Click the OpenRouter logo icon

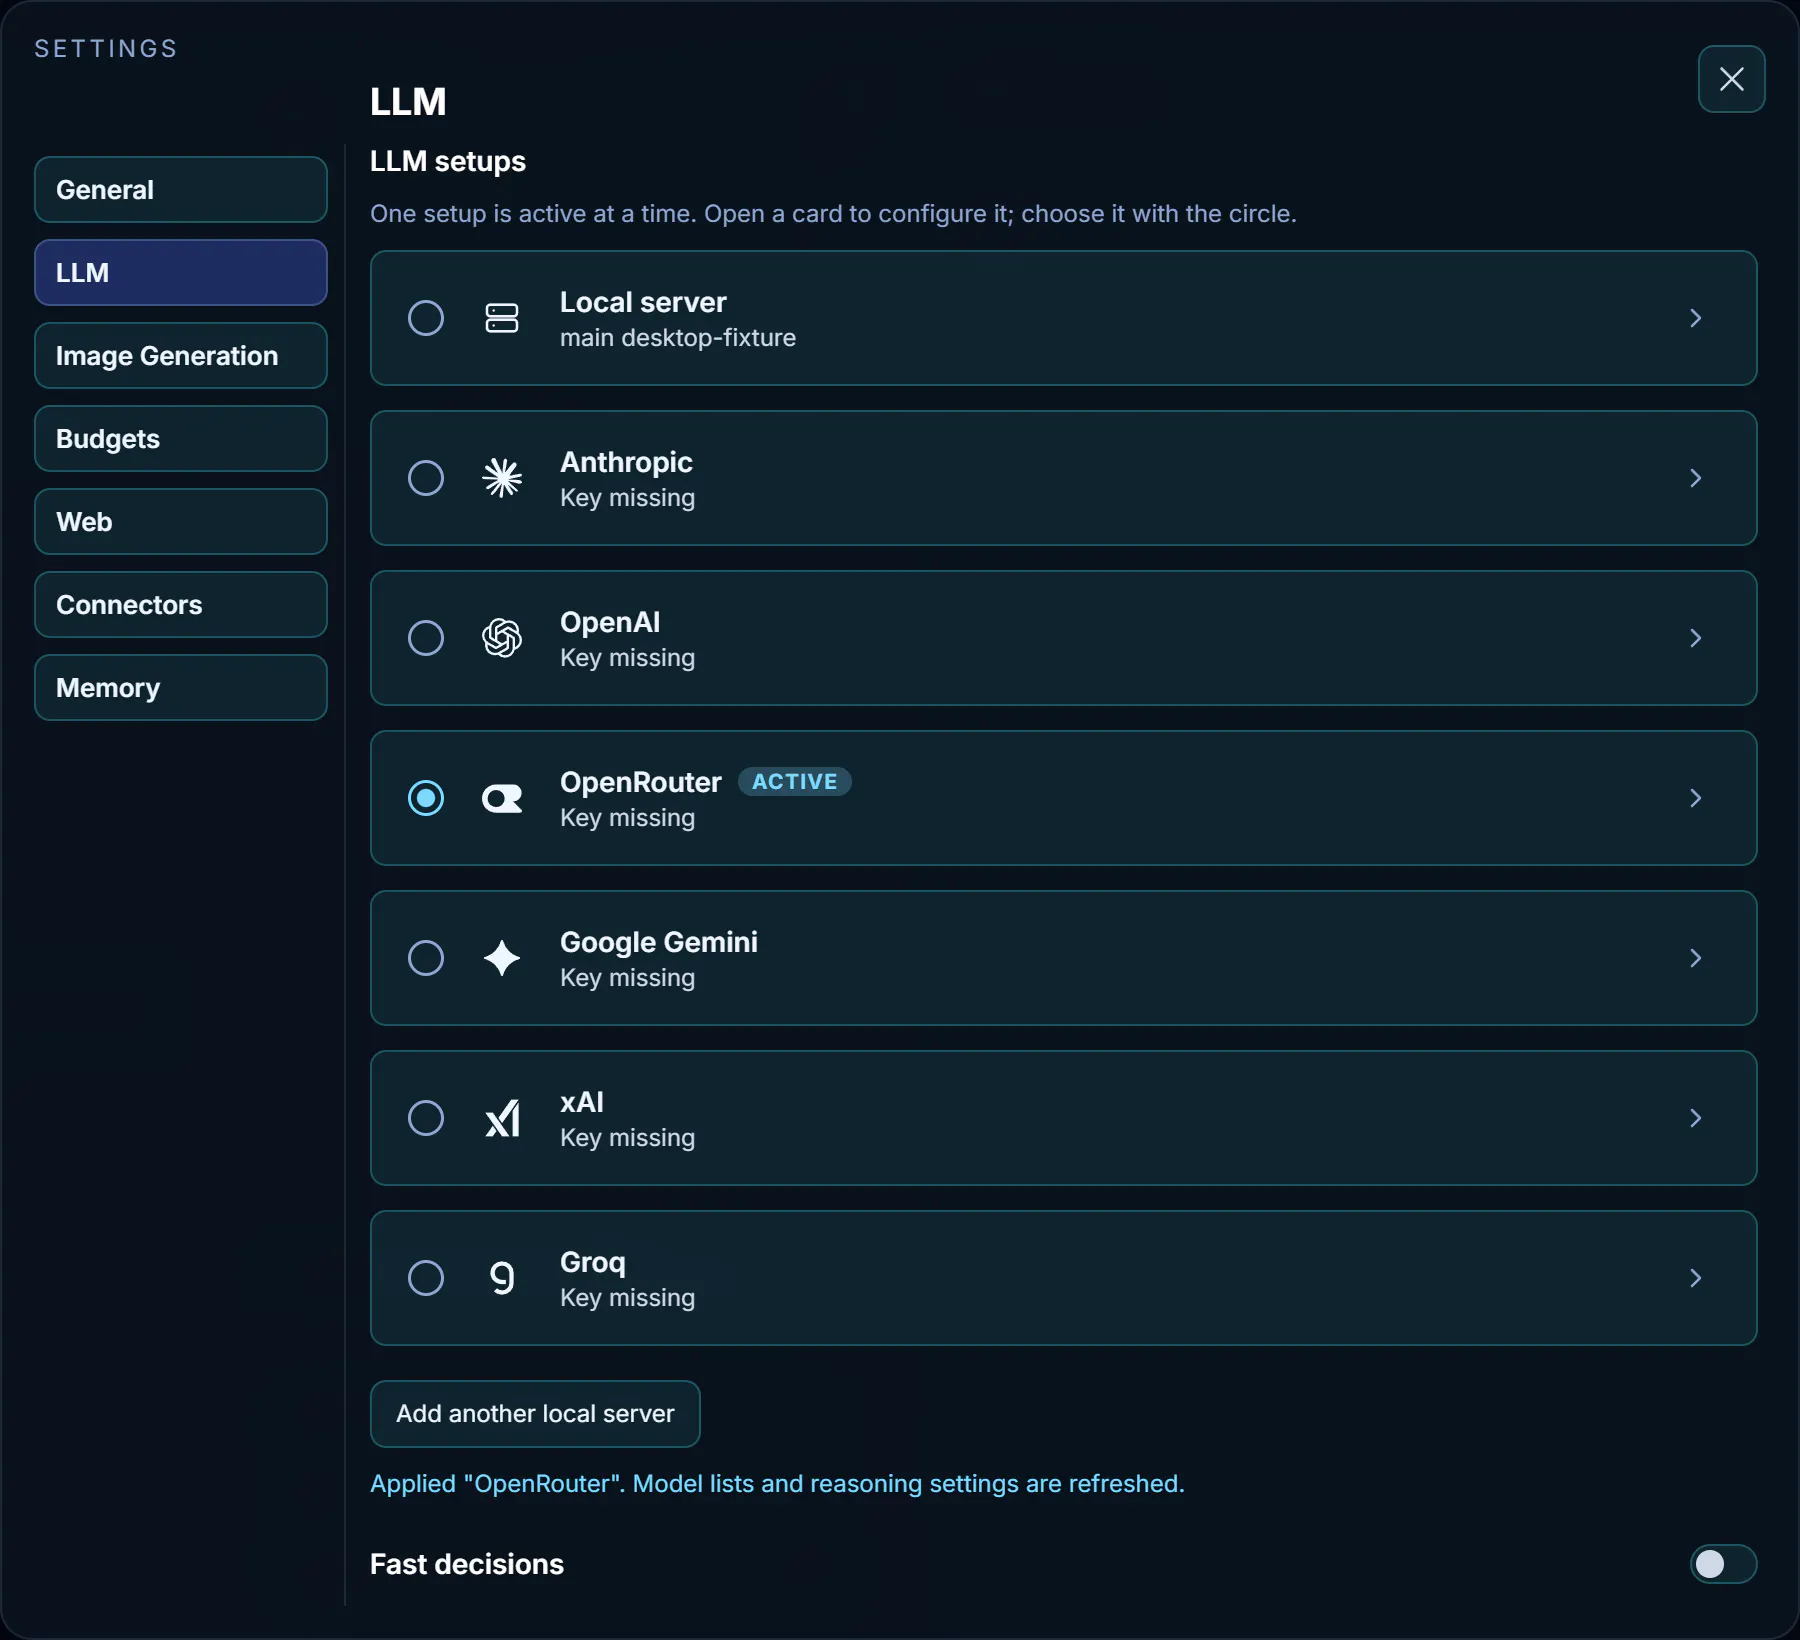[x=502, y=798]
